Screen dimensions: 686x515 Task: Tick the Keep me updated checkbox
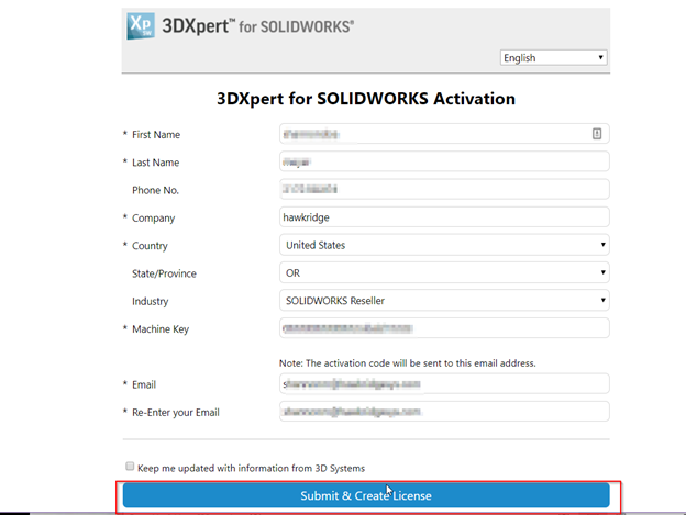(130, 466)
